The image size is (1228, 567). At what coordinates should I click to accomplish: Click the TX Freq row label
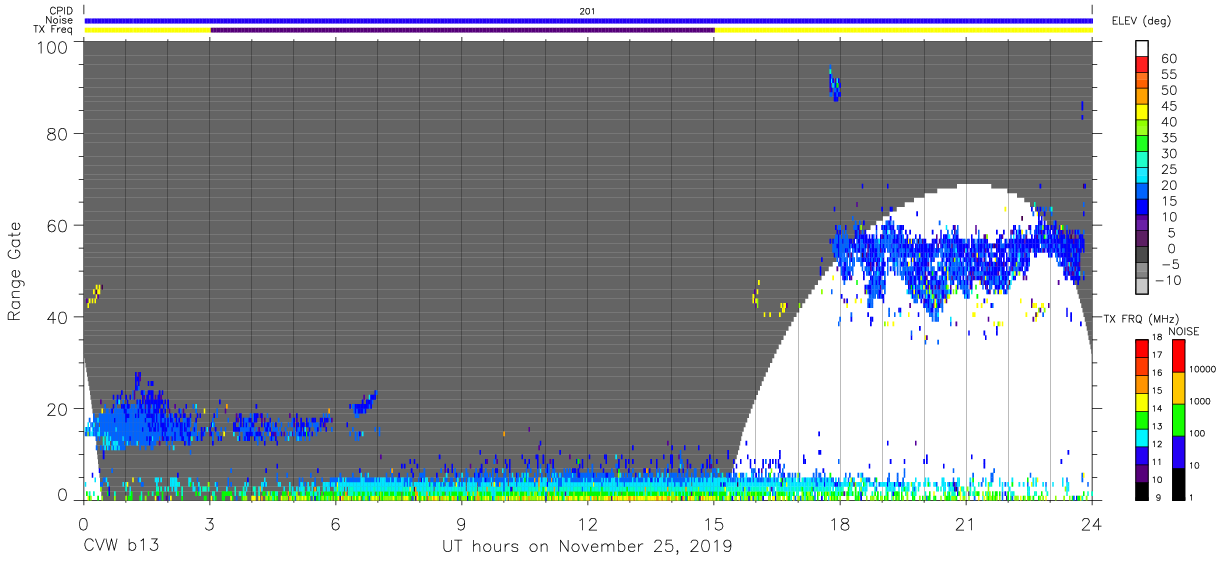point(52,30)
